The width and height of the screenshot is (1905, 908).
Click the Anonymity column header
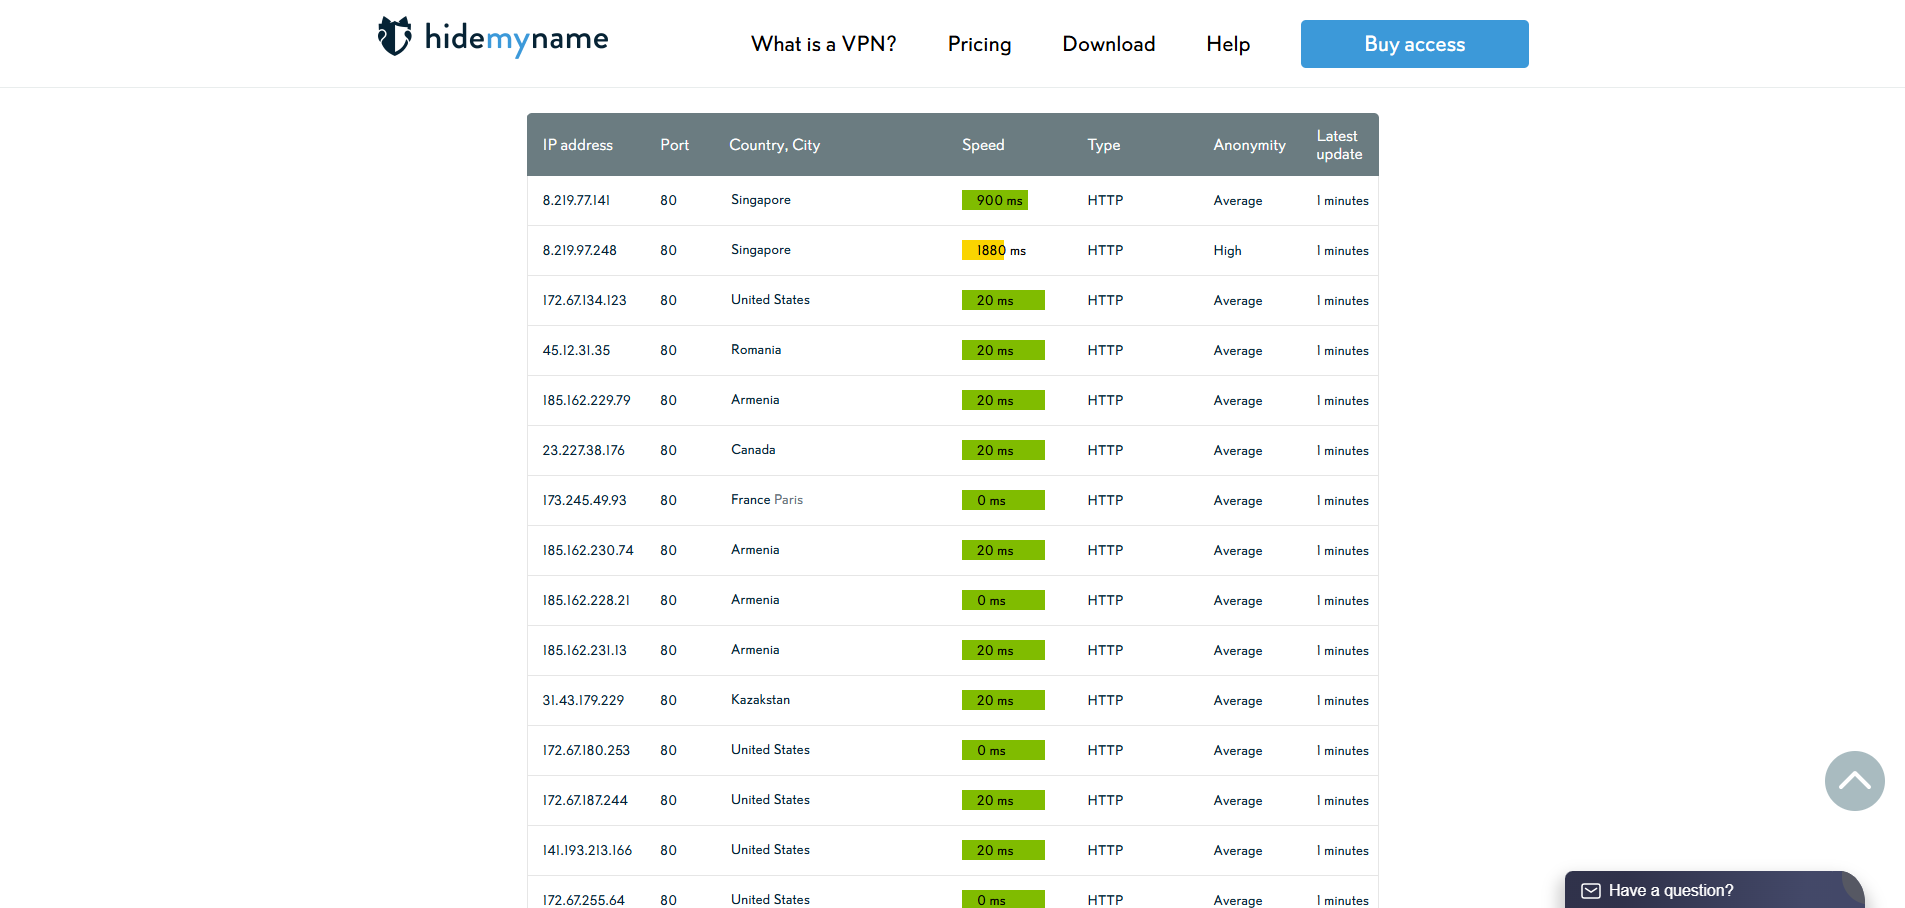pyautogui.click(x=1250, y=145)
